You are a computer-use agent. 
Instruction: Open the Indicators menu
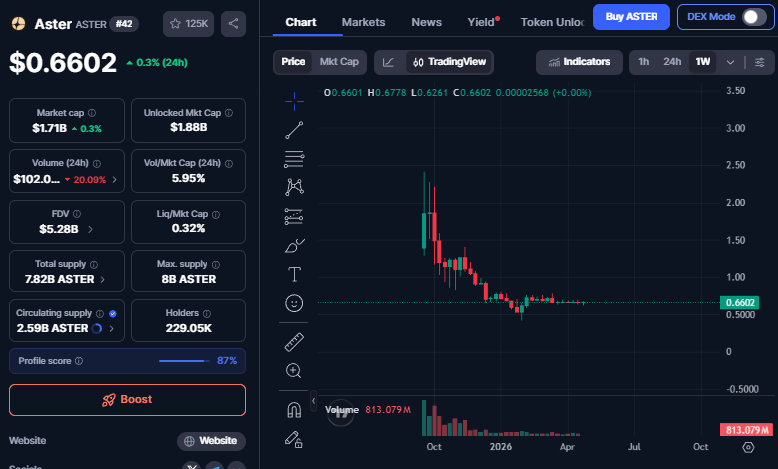pyautogui.click(x=579, y=62)
